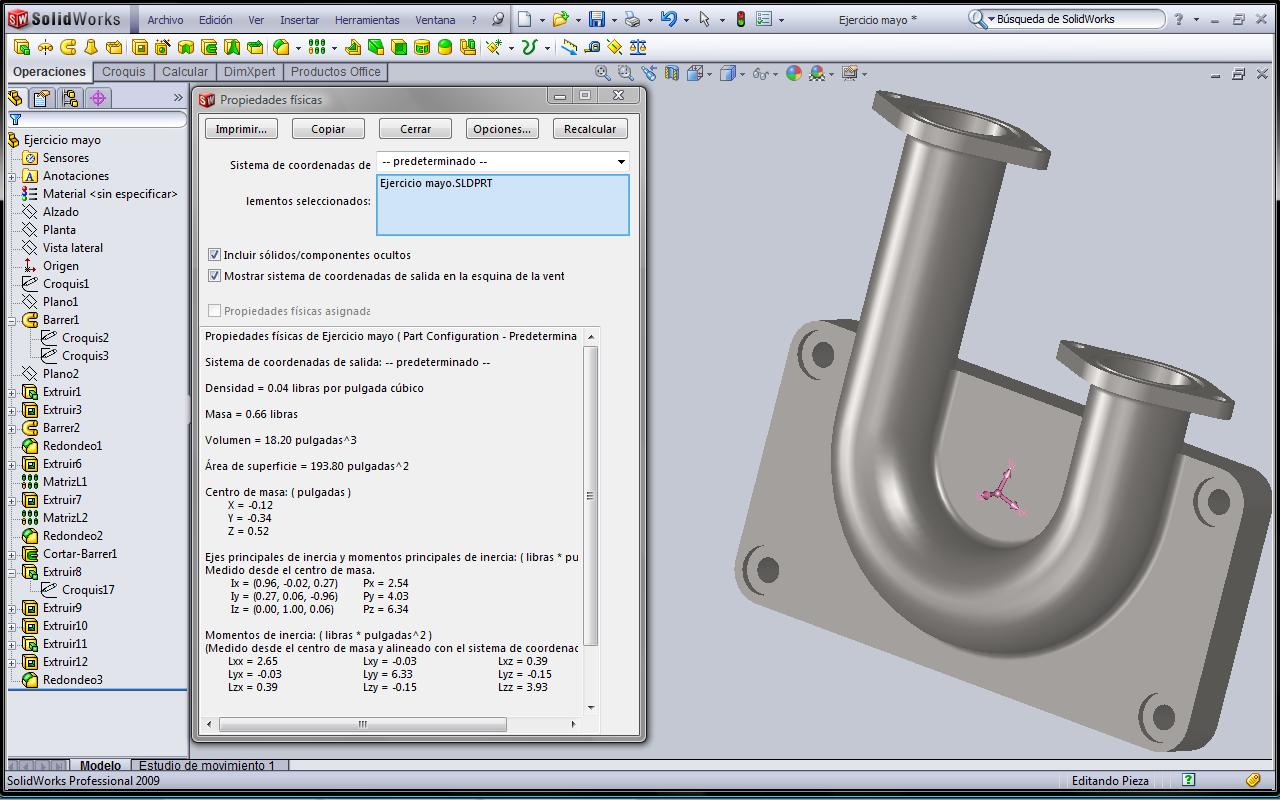Viewport: 1280px width, 800px height.
Task: Open the Insertar menu
Action: point(299,20)
